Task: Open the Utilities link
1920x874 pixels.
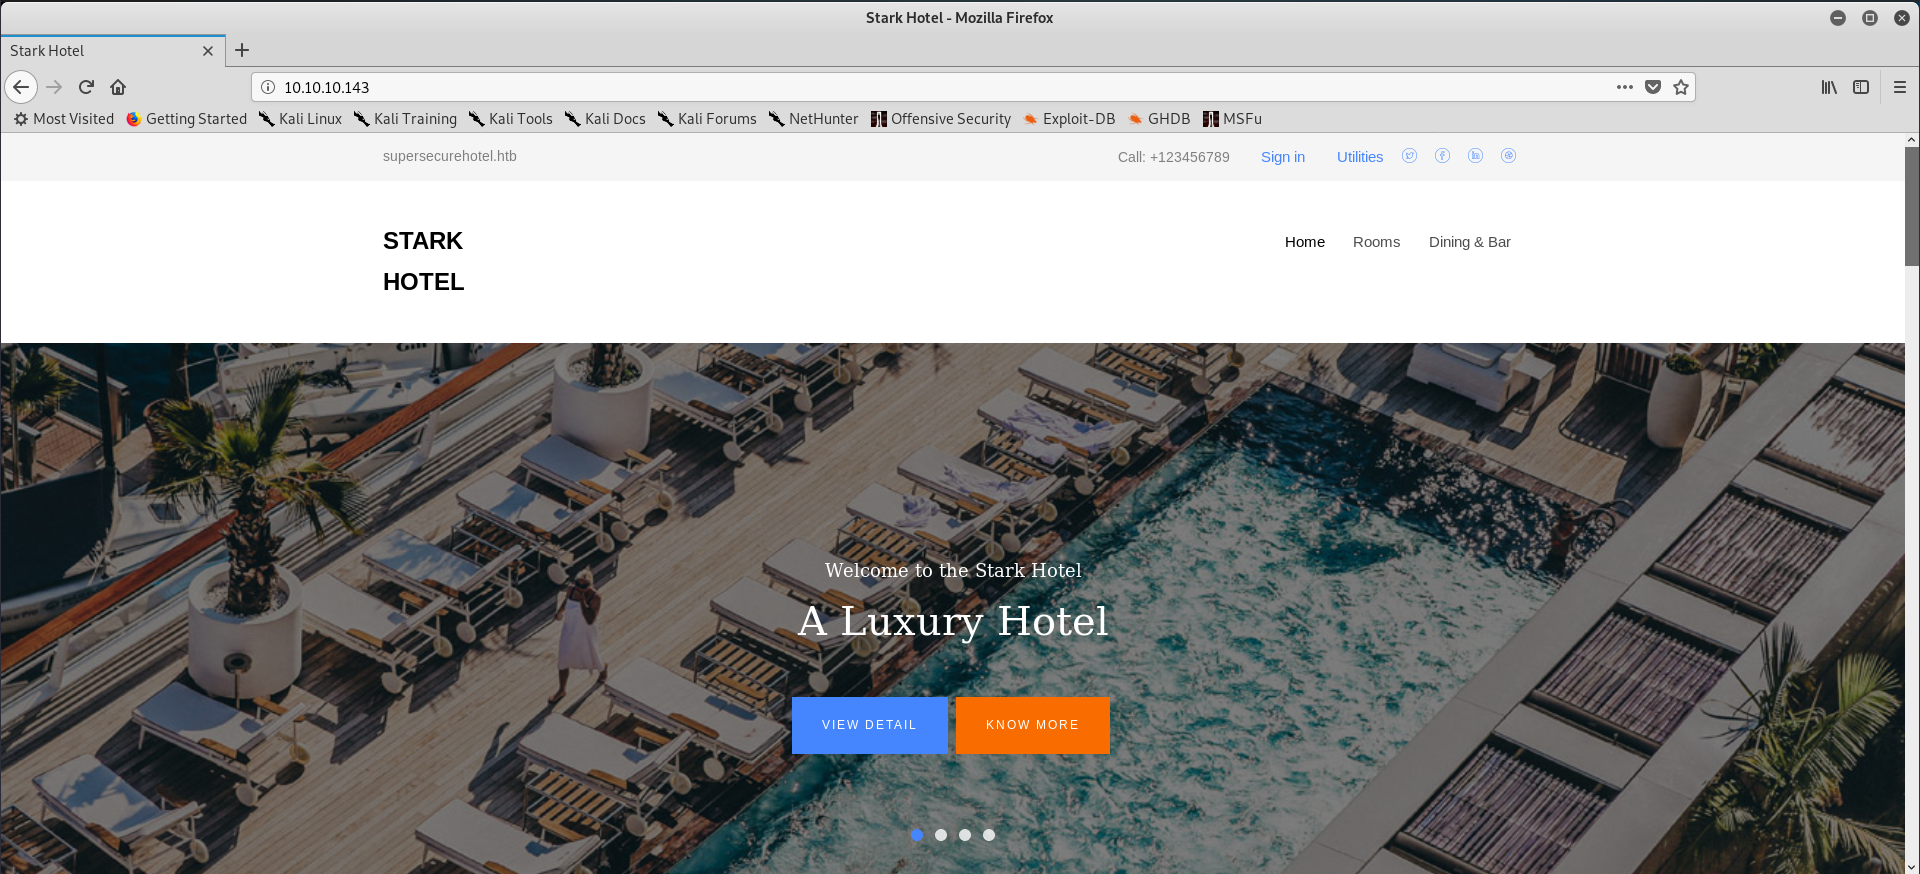Action: click(x=1360, y=157)
